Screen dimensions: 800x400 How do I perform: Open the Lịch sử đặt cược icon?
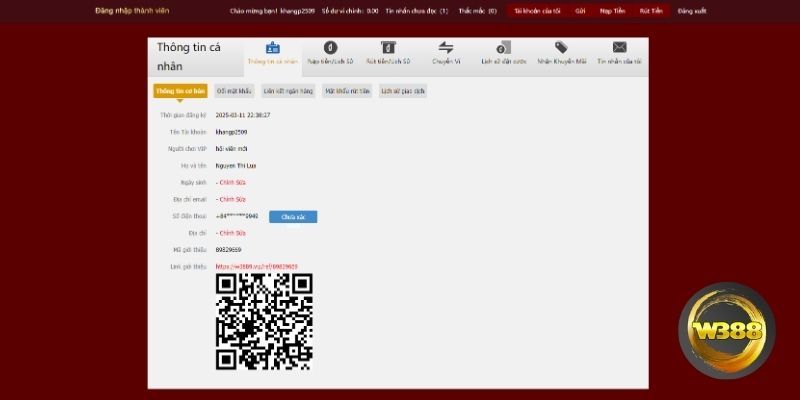[x=504, y=47]
